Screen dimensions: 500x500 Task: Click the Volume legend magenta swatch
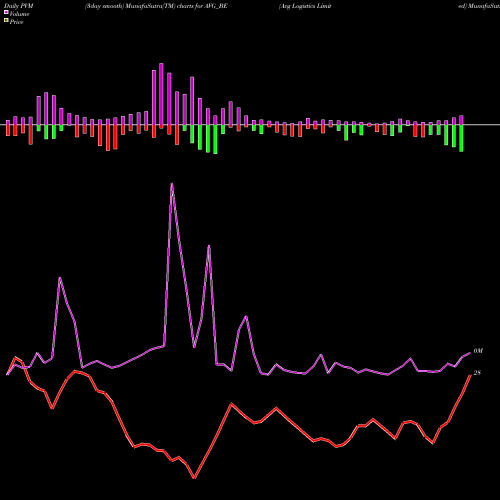coord(6,12)
